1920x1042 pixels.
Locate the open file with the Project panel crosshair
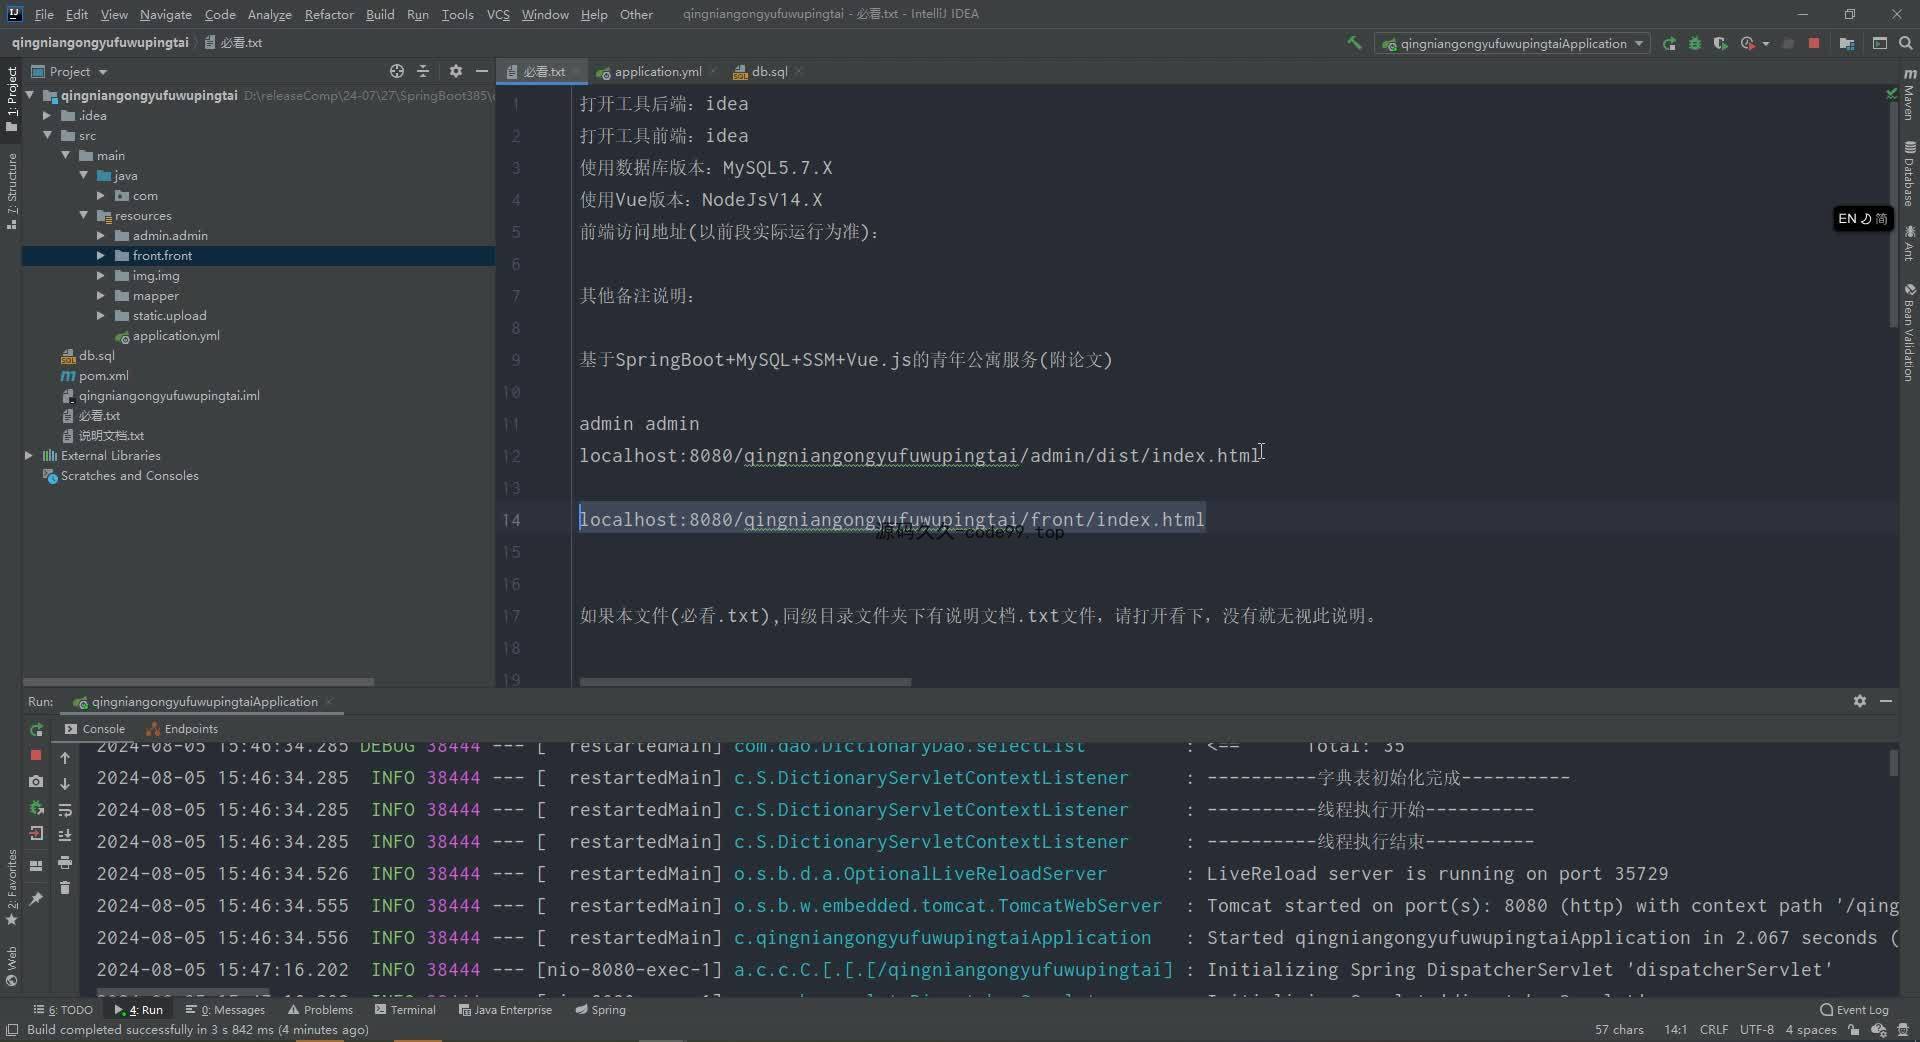(x=397, y=71)
